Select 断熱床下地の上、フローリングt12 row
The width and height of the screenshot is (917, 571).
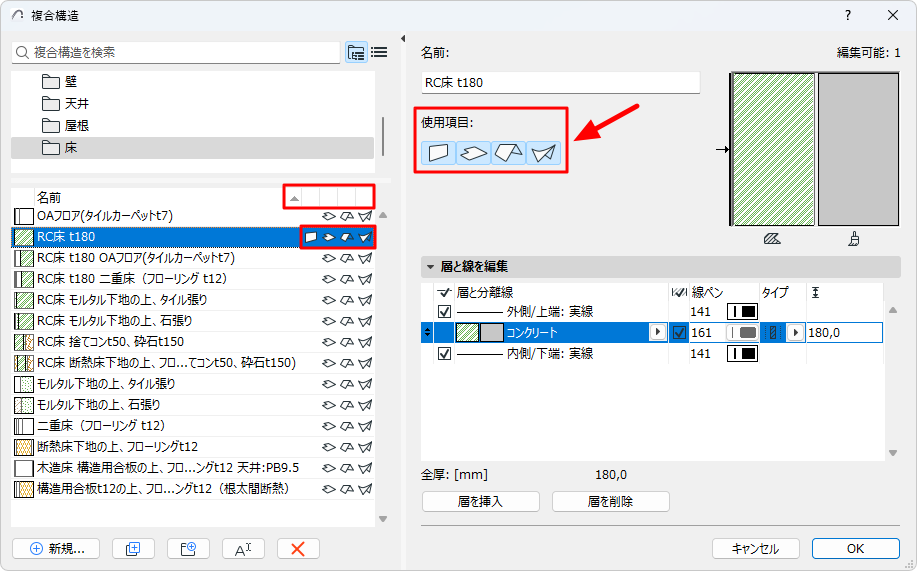pos(192,448)
